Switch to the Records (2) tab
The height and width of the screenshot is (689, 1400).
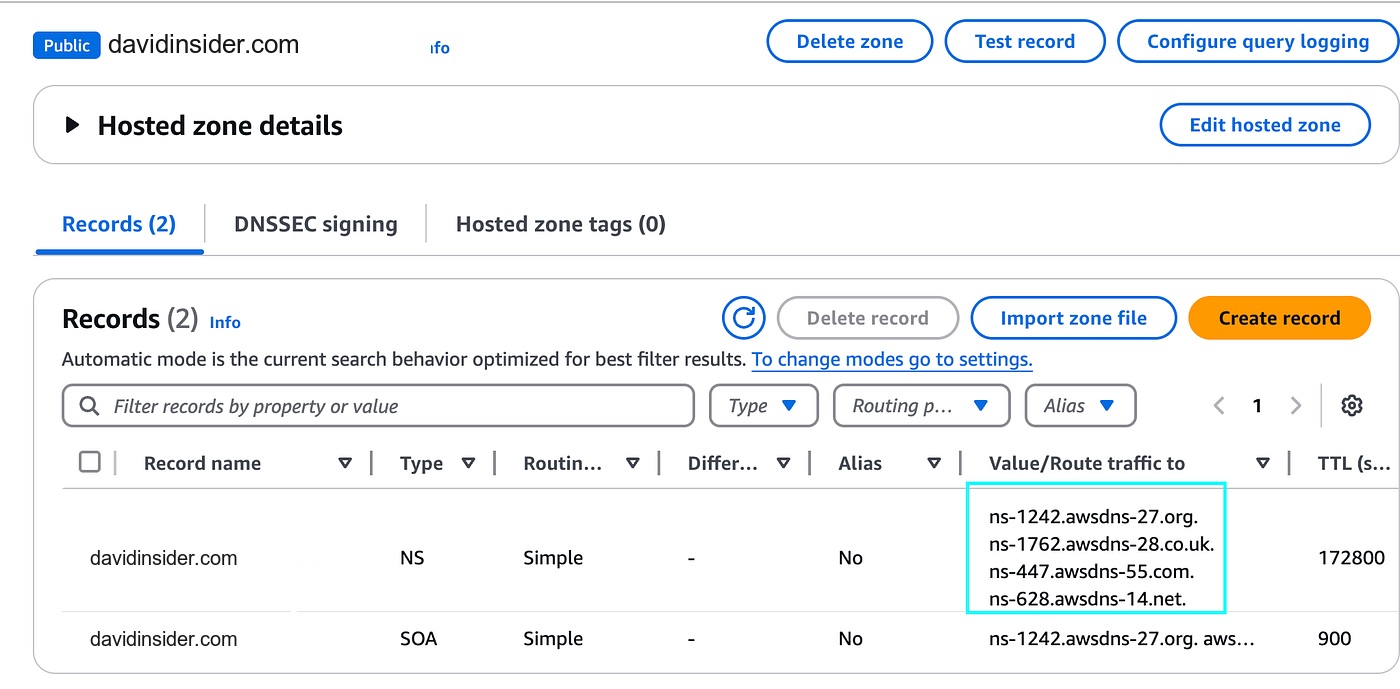pyautogui.click(x=119, y=224)
